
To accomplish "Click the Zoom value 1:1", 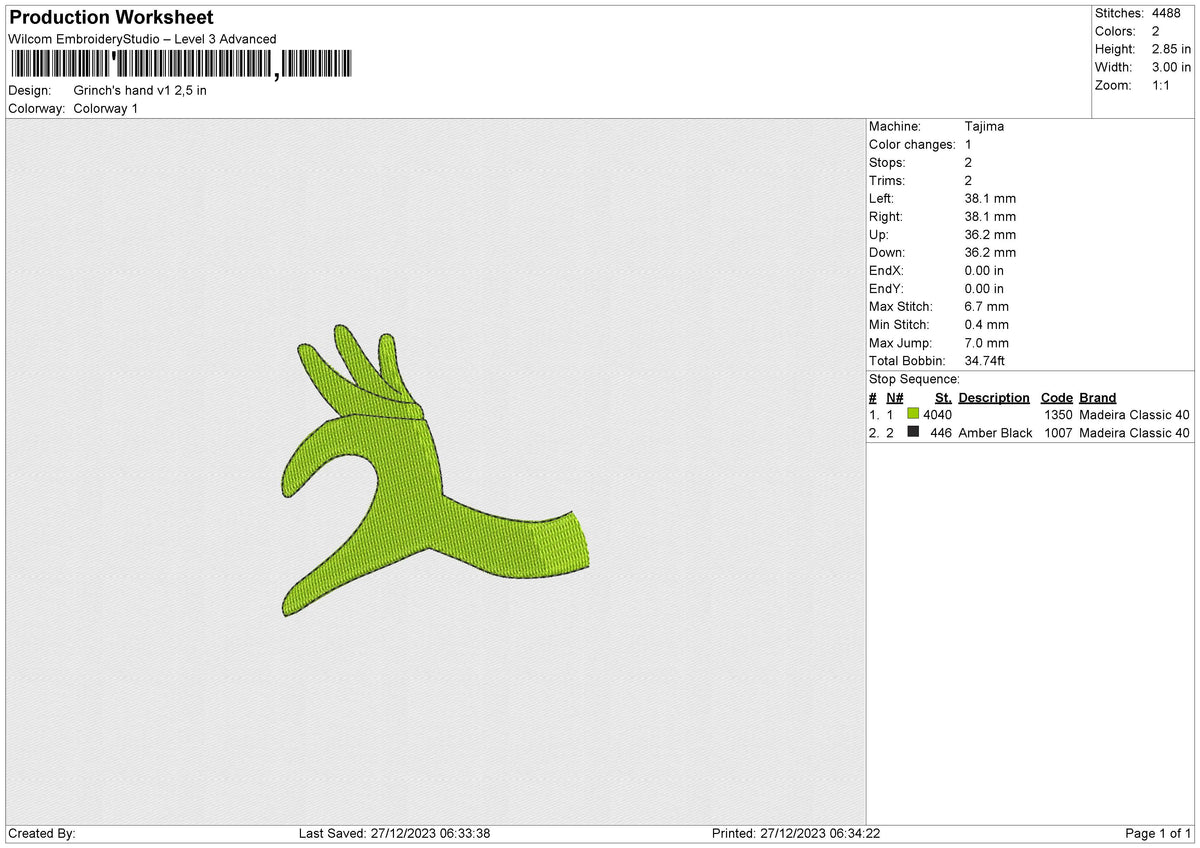I will pos(1163,85).
